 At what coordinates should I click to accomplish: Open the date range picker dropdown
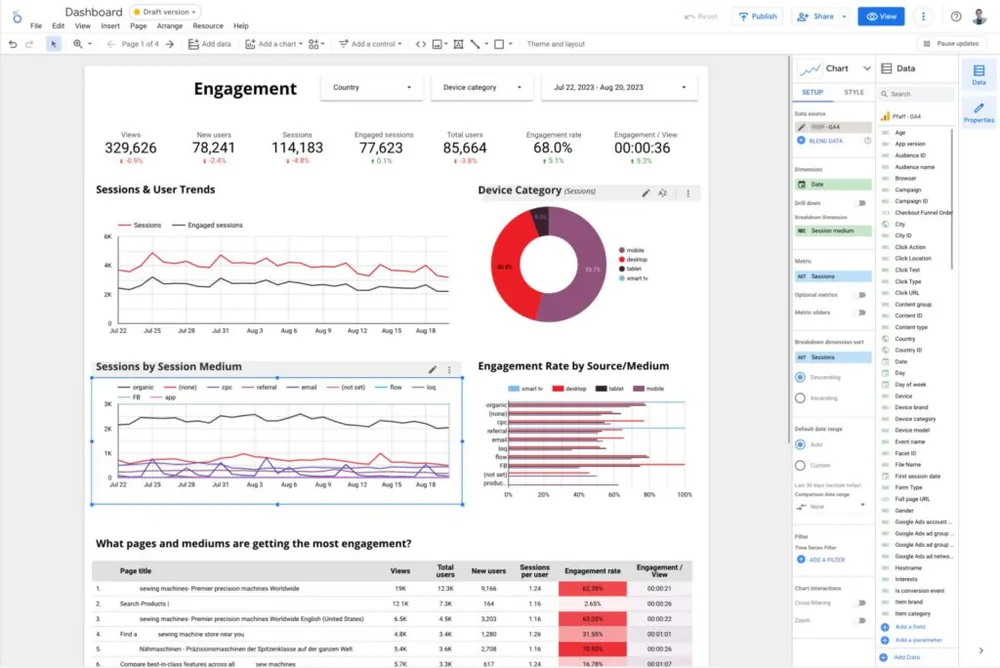(619, 87)
